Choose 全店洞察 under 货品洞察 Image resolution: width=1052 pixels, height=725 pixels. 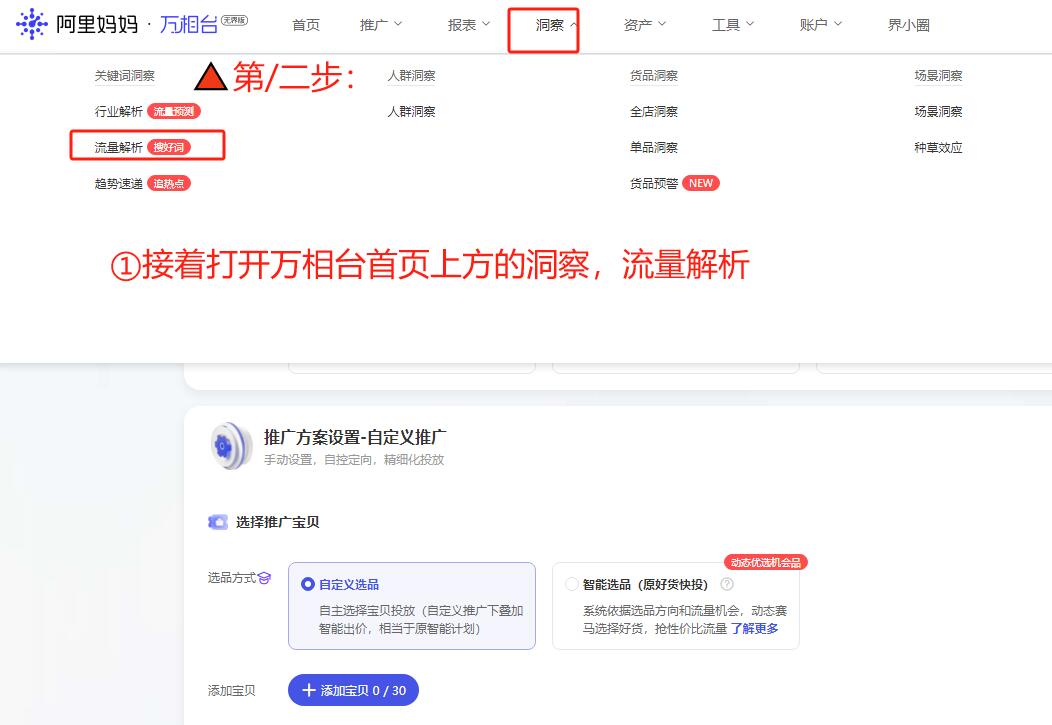click(x=653, y=111)
